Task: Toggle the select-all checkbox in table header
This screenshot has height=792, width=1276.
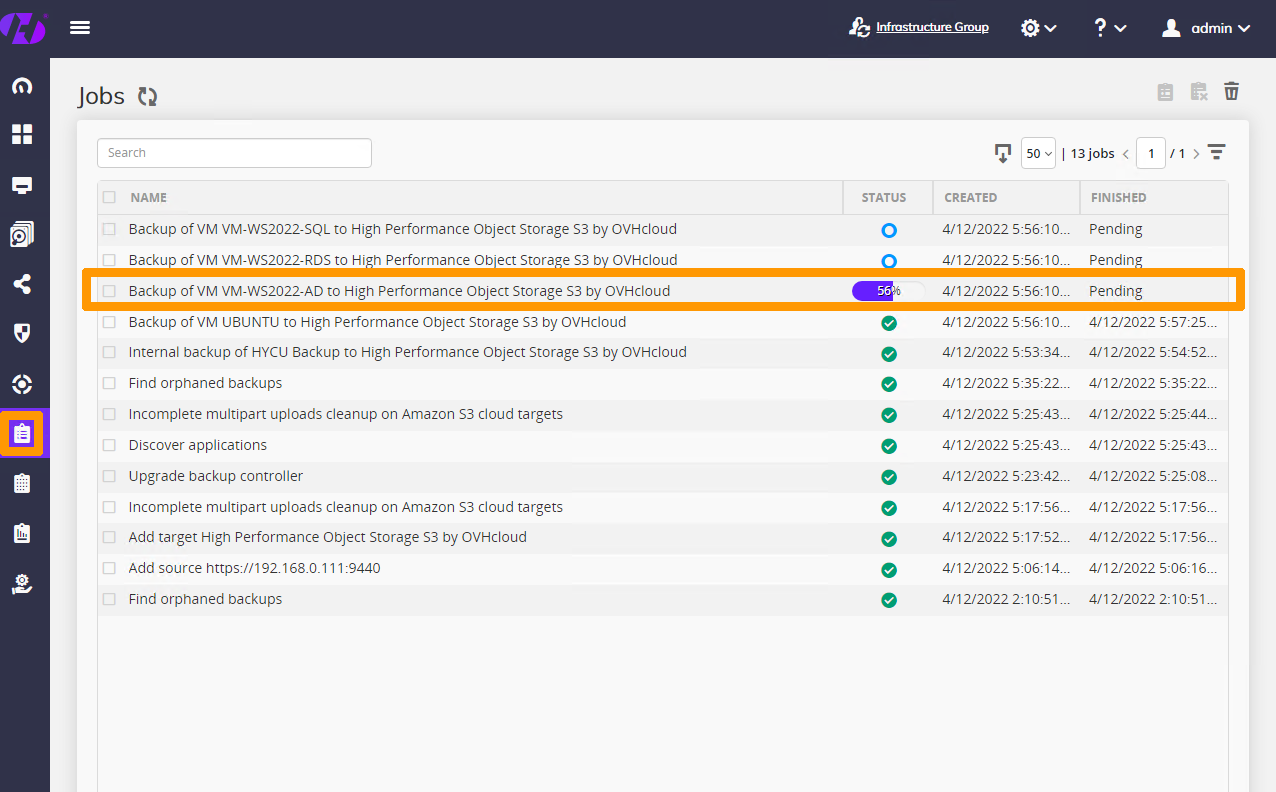Action: click(109, 197)
